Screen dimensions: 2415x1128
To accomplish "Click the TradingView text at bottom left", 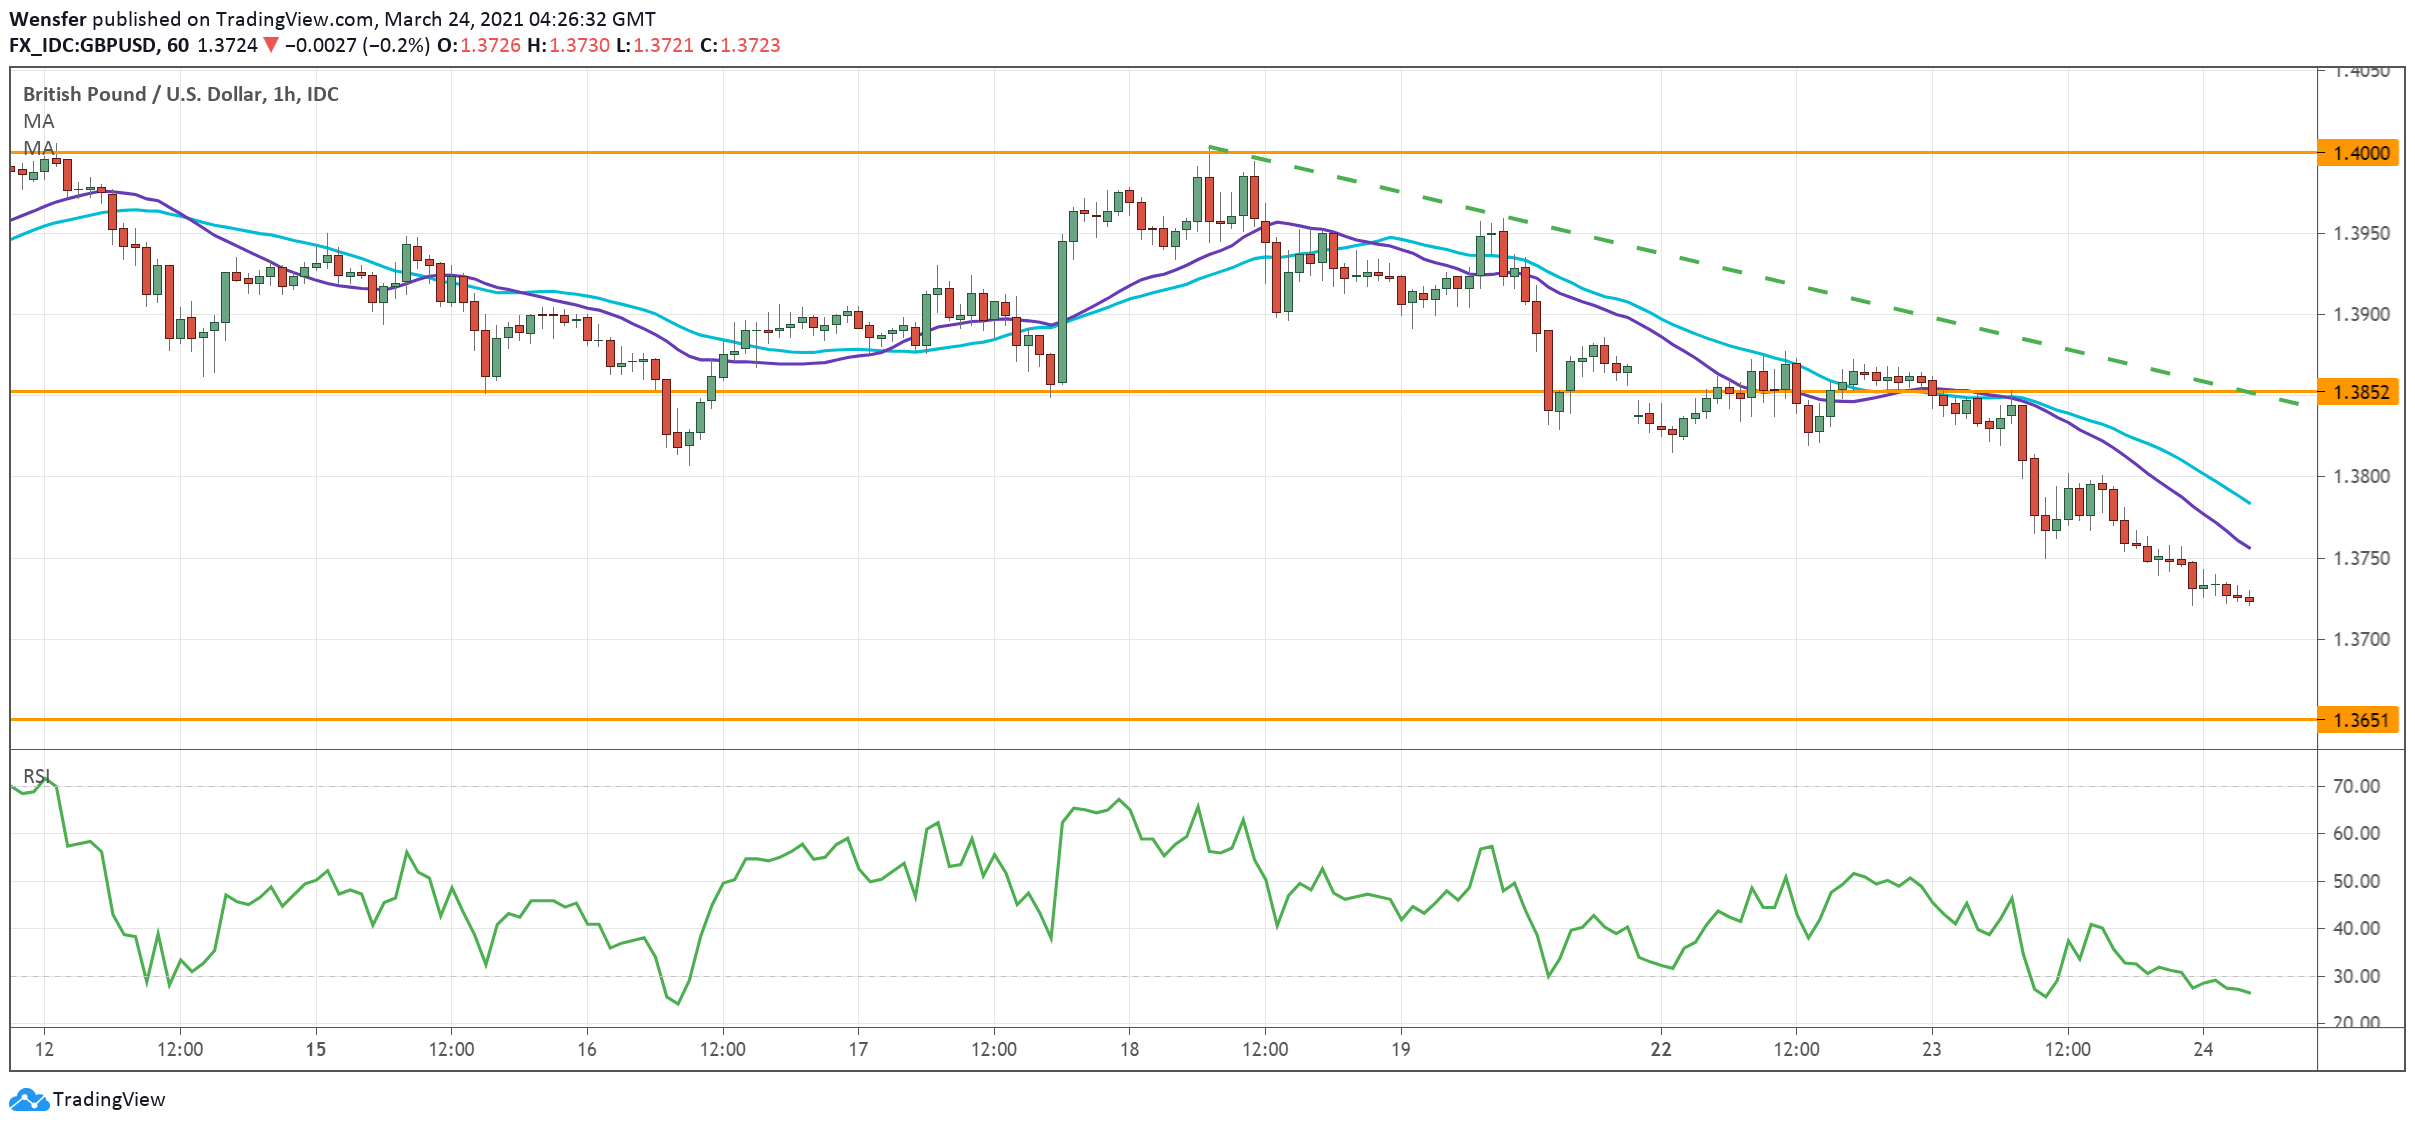I will (108, 1100).
